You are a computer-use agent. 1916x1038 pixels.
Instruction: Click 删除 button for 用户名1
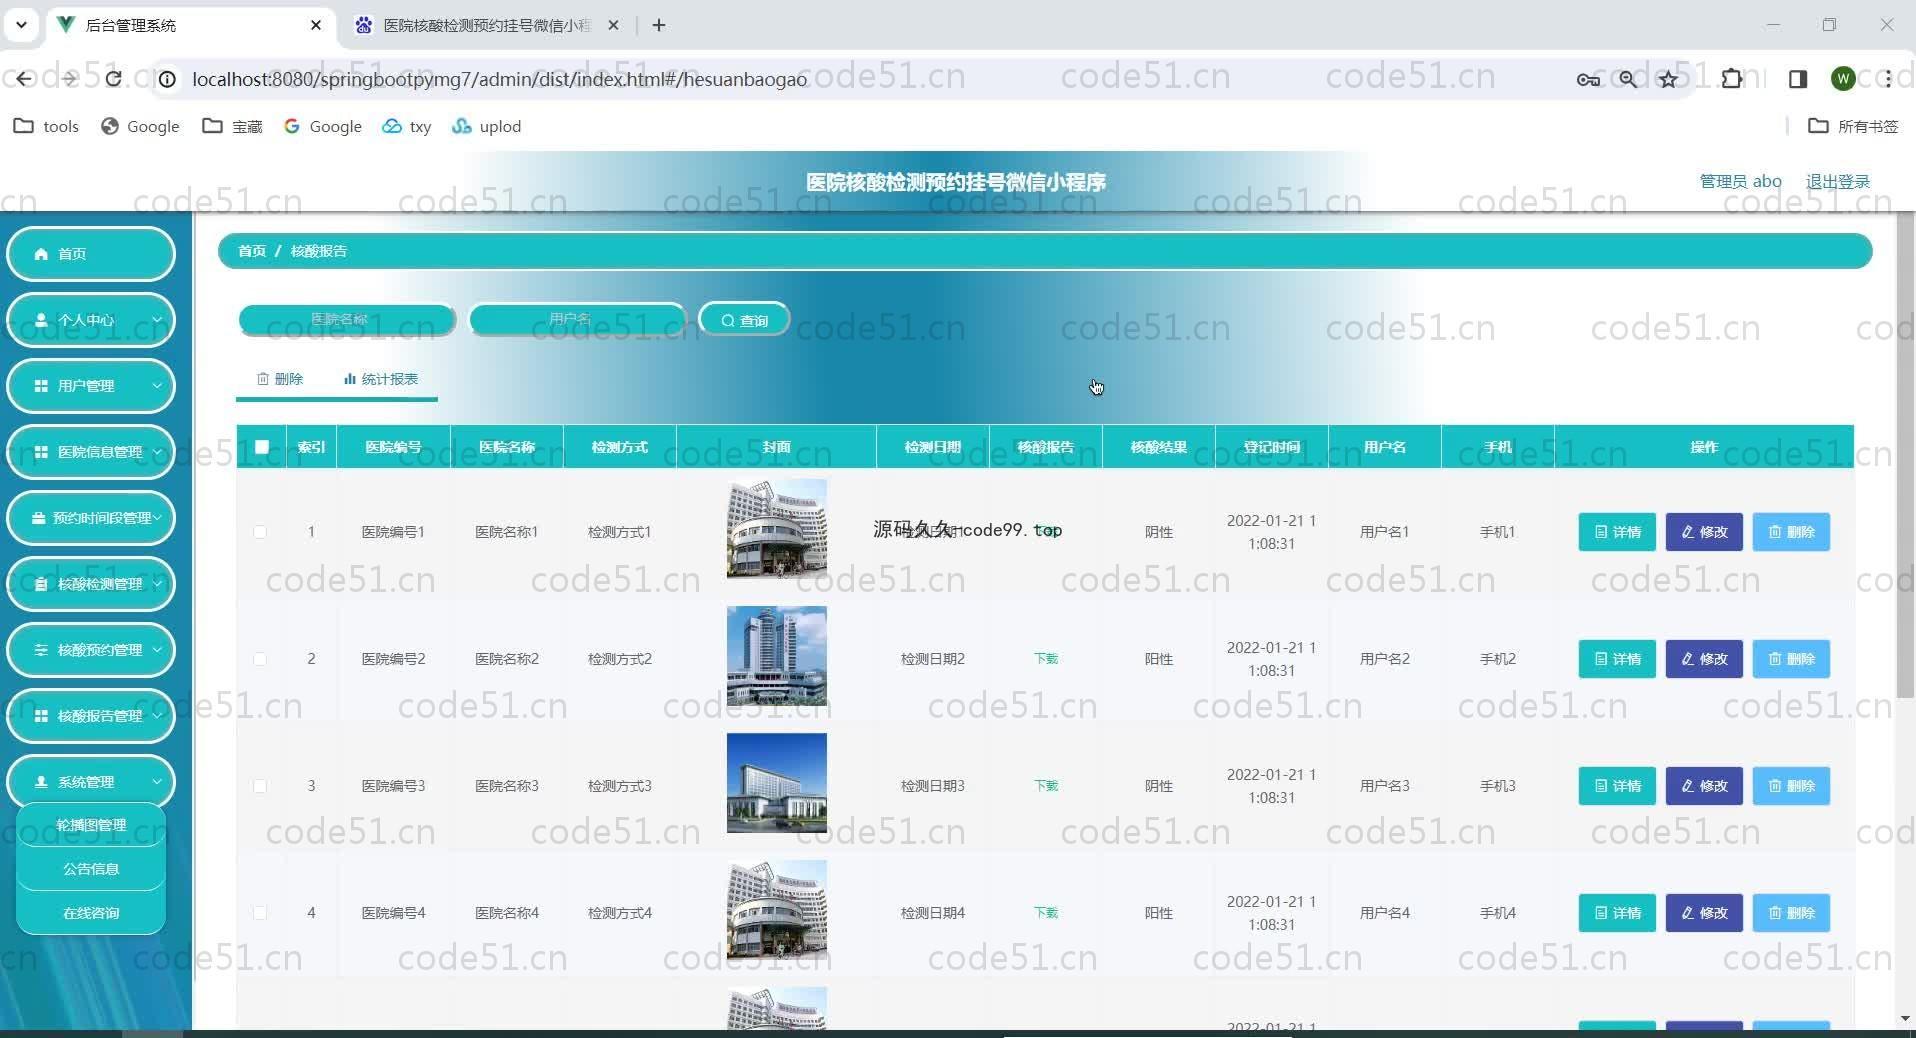[1791, 532]
